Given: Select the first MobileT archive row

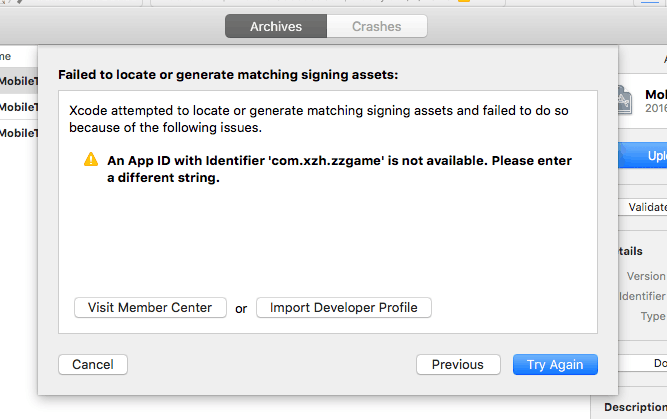Looking at the screenshot, I should click(x=18, y=81).
